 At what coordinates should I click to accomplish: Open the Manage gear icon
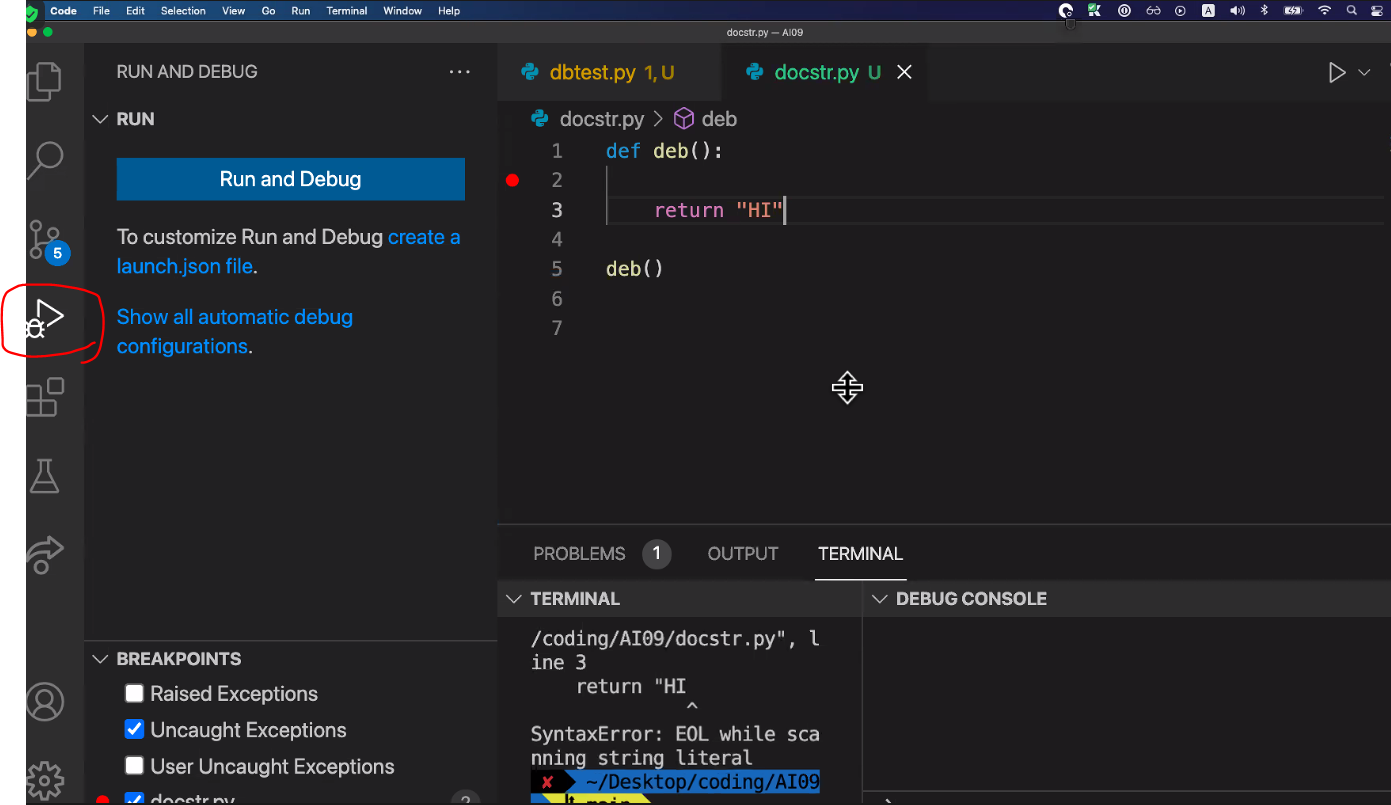click(45, 781)
